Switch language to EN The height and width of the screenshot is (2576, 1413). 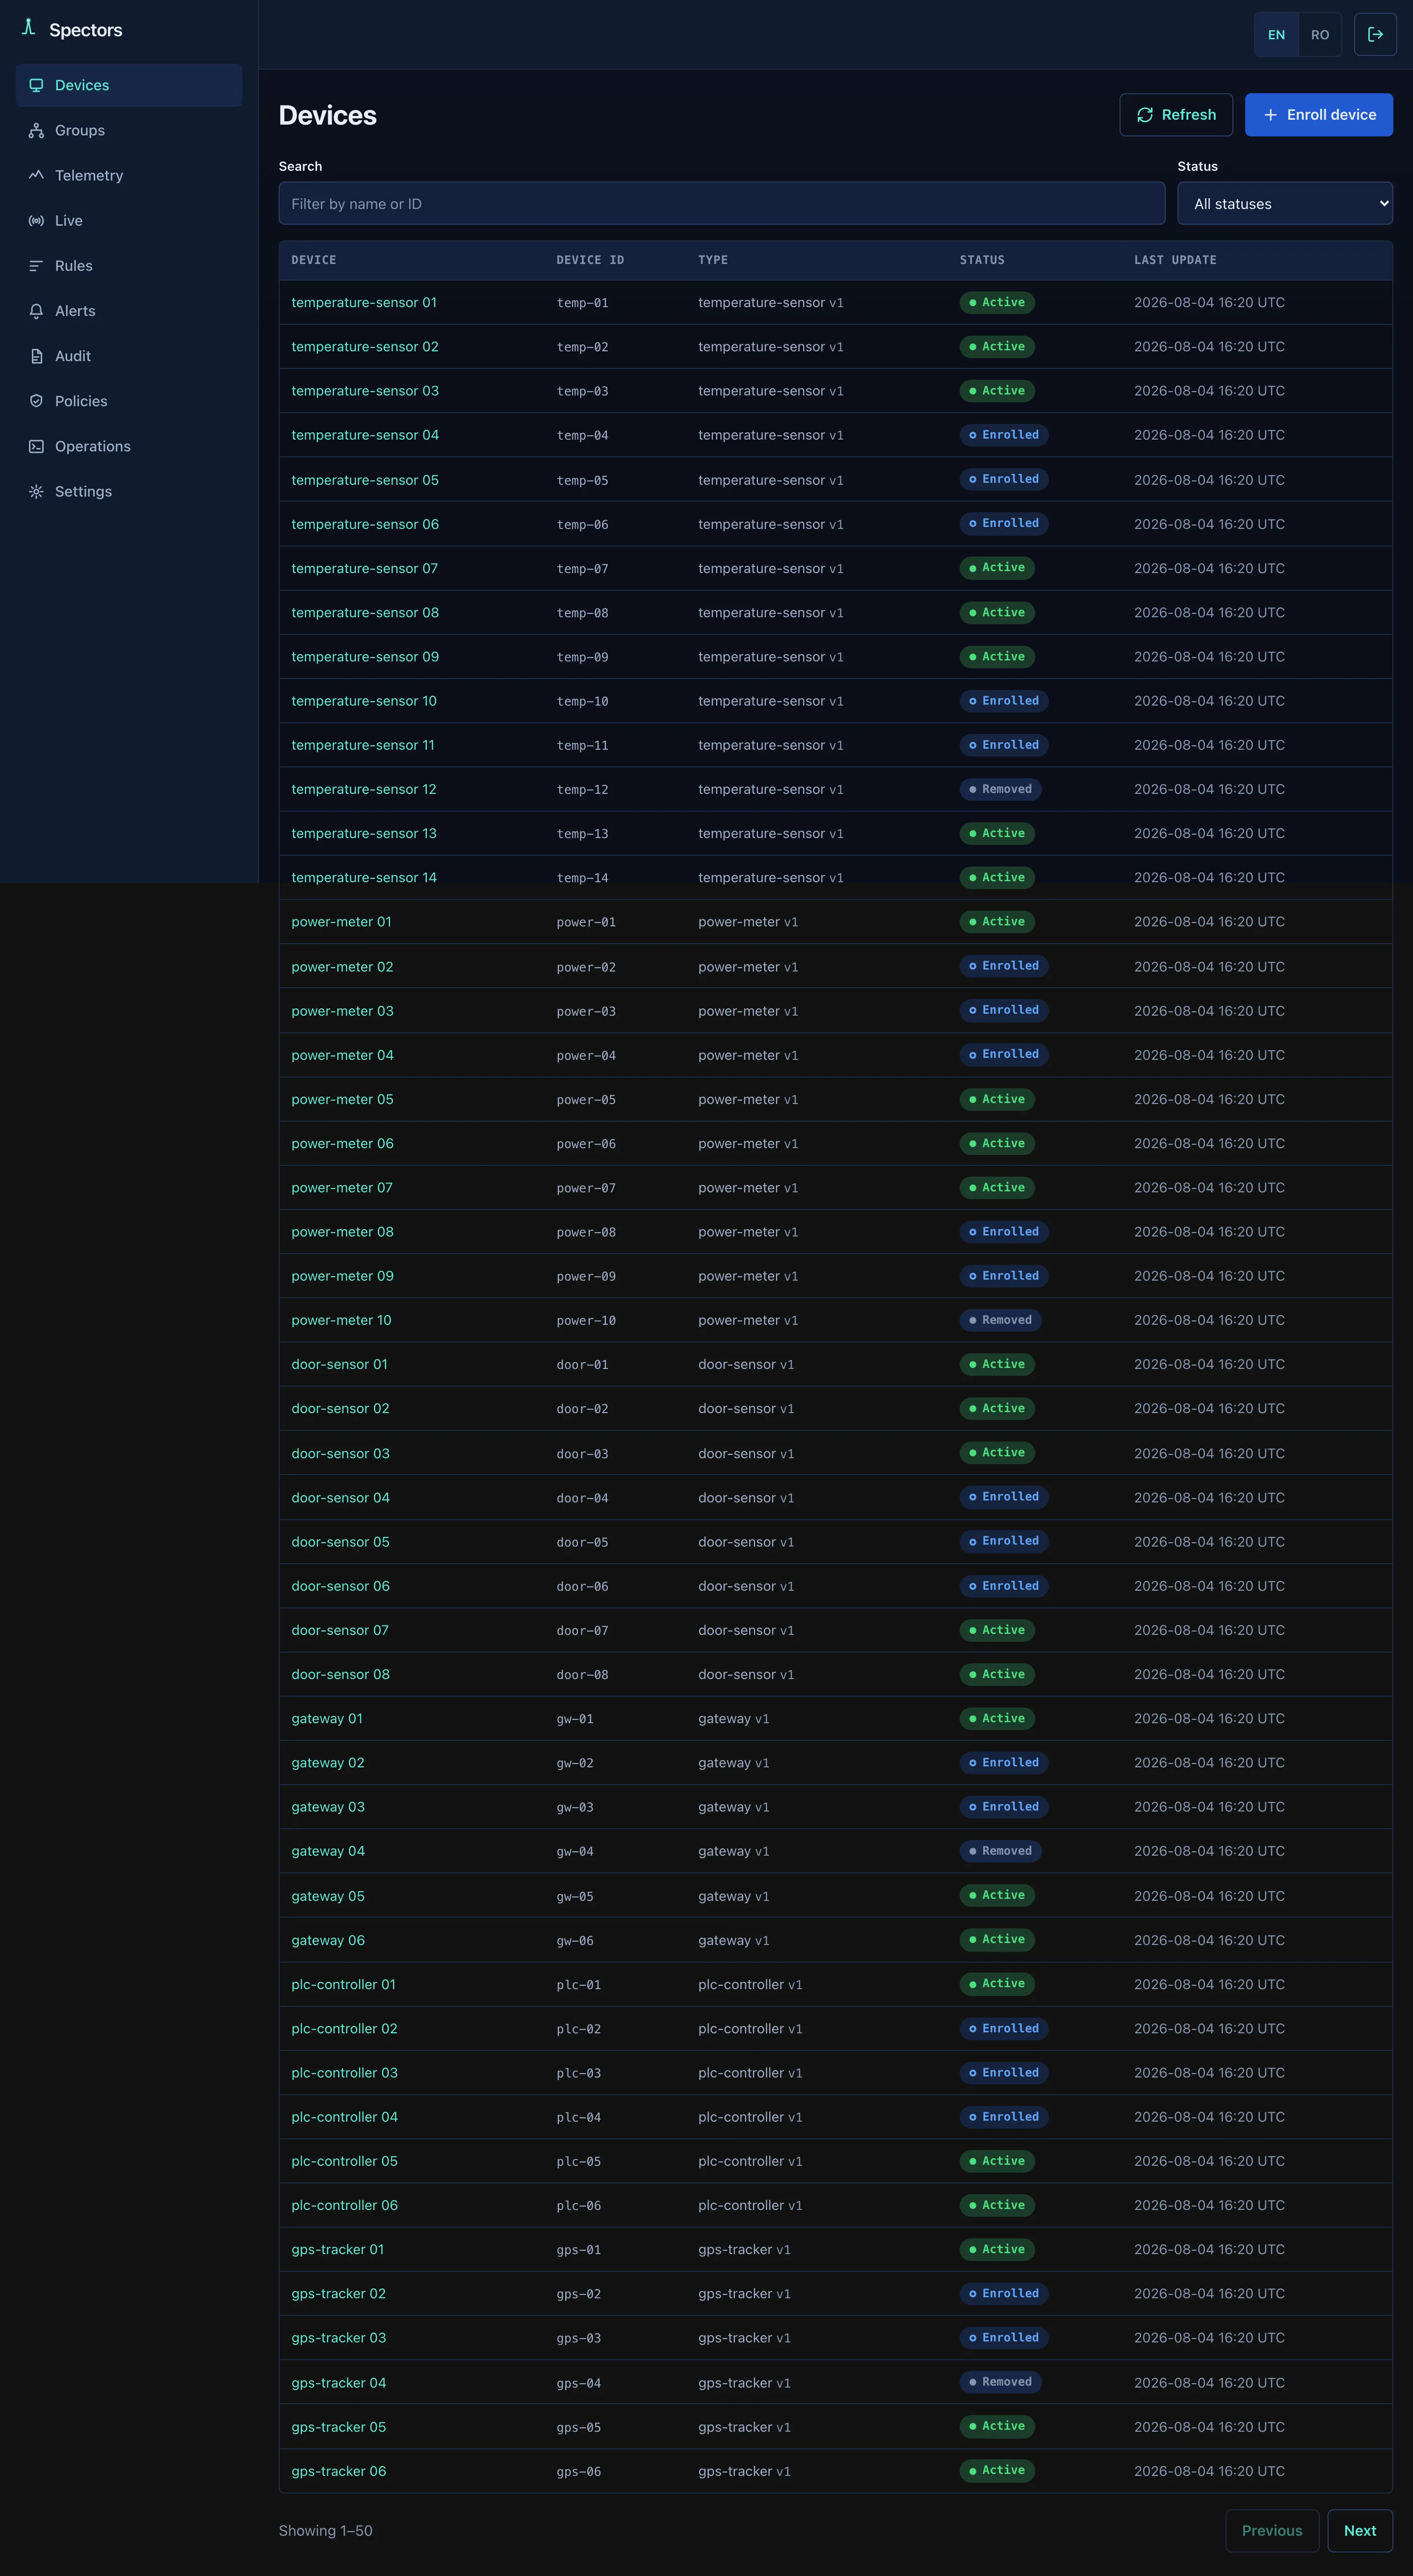click(x=1276, y=34)
